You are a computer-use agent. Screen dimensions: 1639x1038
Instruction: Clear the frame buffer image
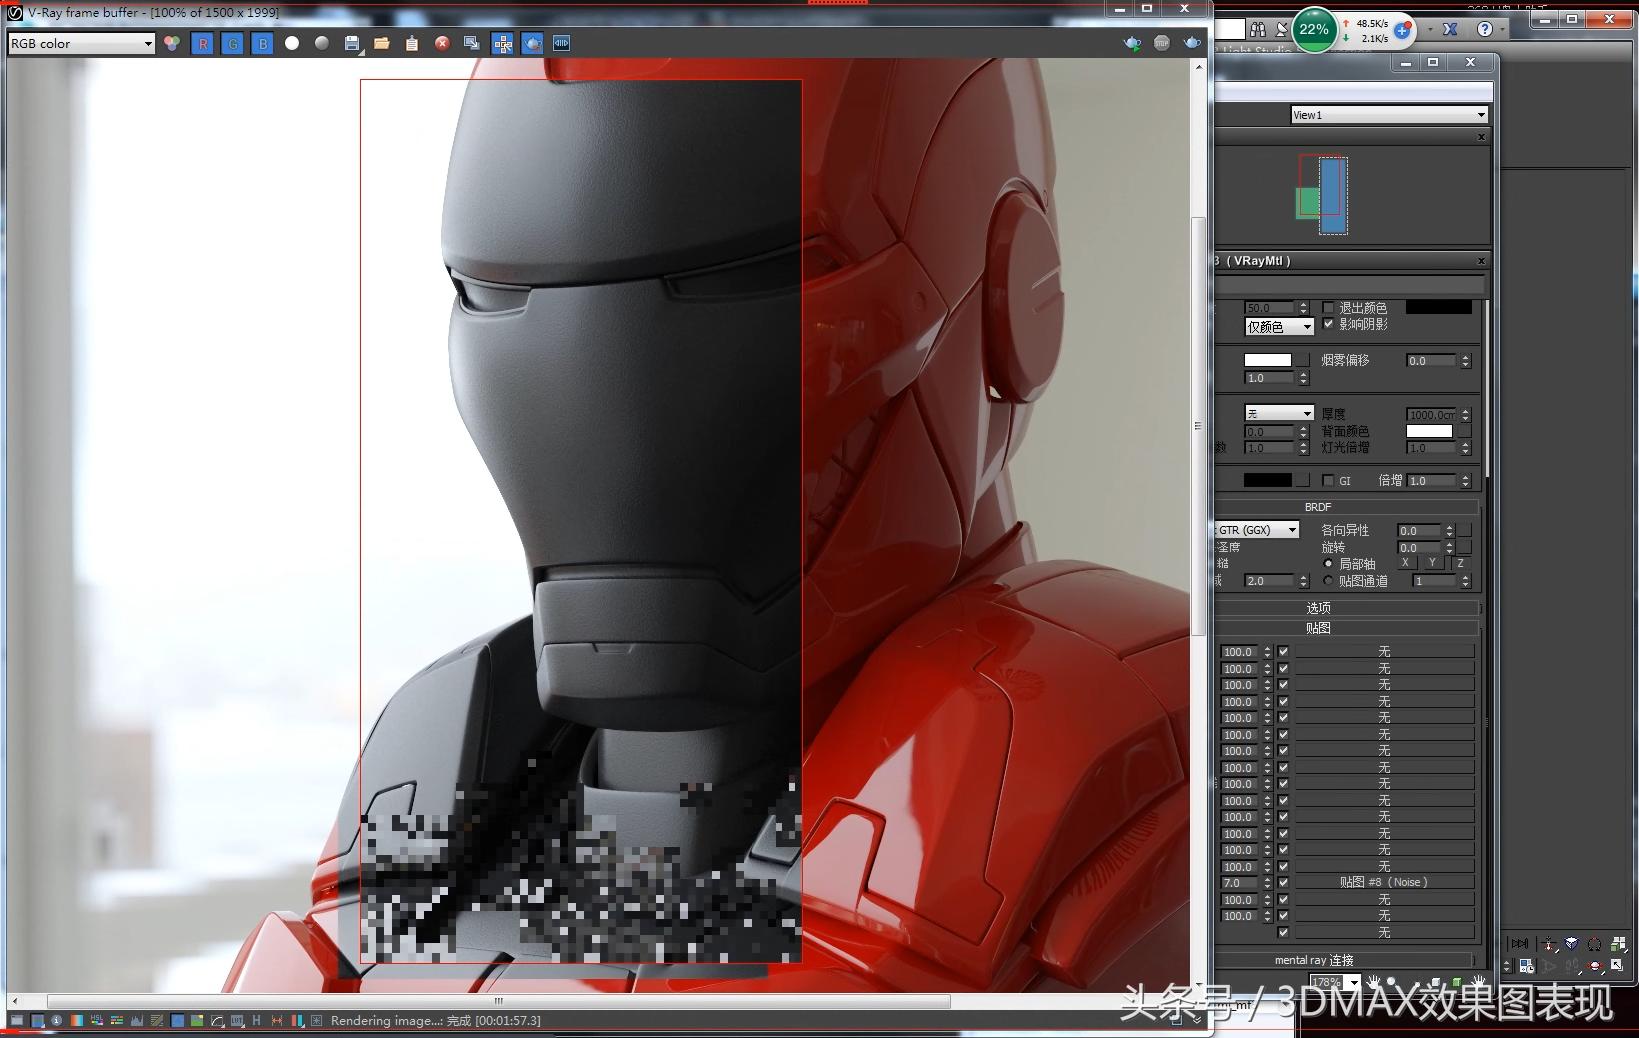pyautogui.click(x=442, y=43)
